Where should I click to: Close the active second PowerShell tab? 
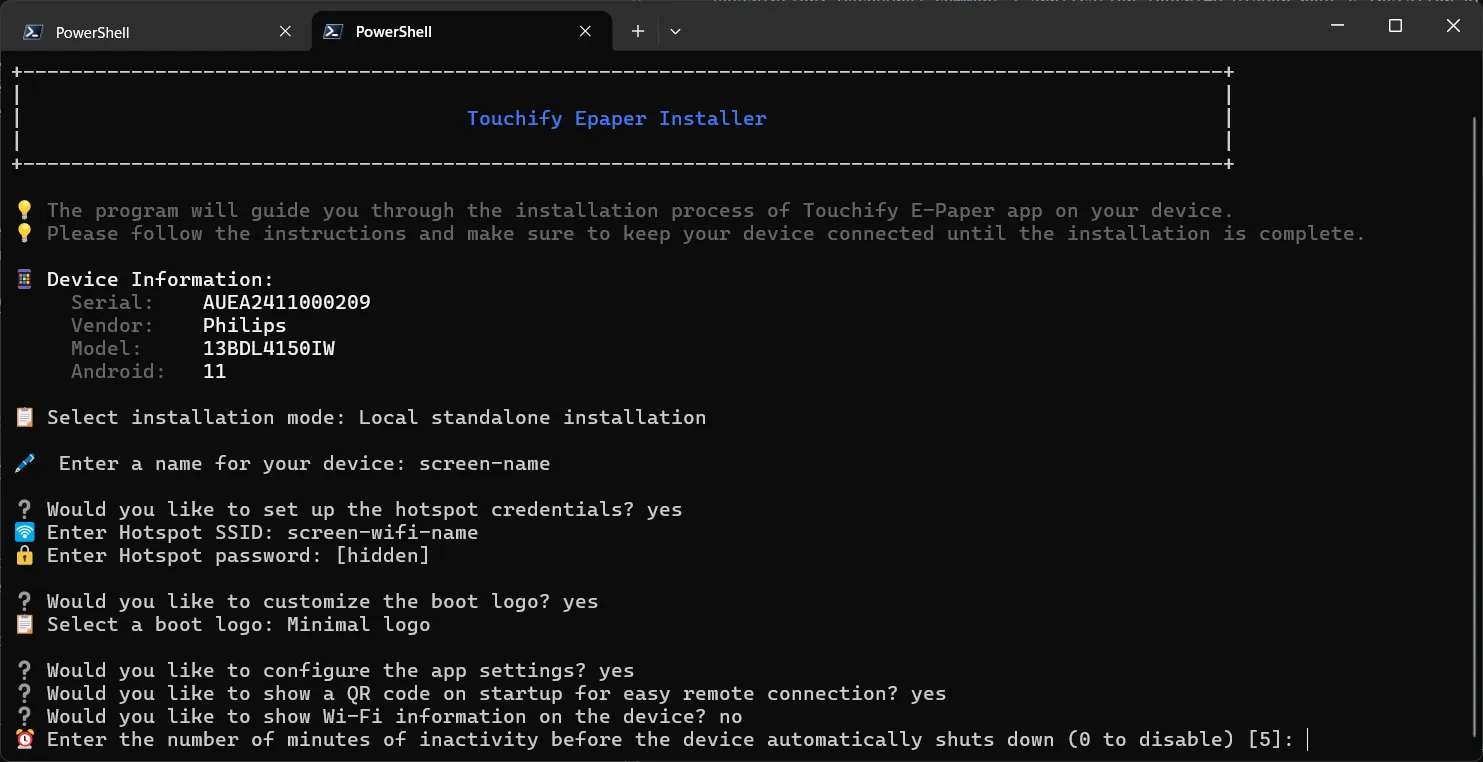pos(586,32)
